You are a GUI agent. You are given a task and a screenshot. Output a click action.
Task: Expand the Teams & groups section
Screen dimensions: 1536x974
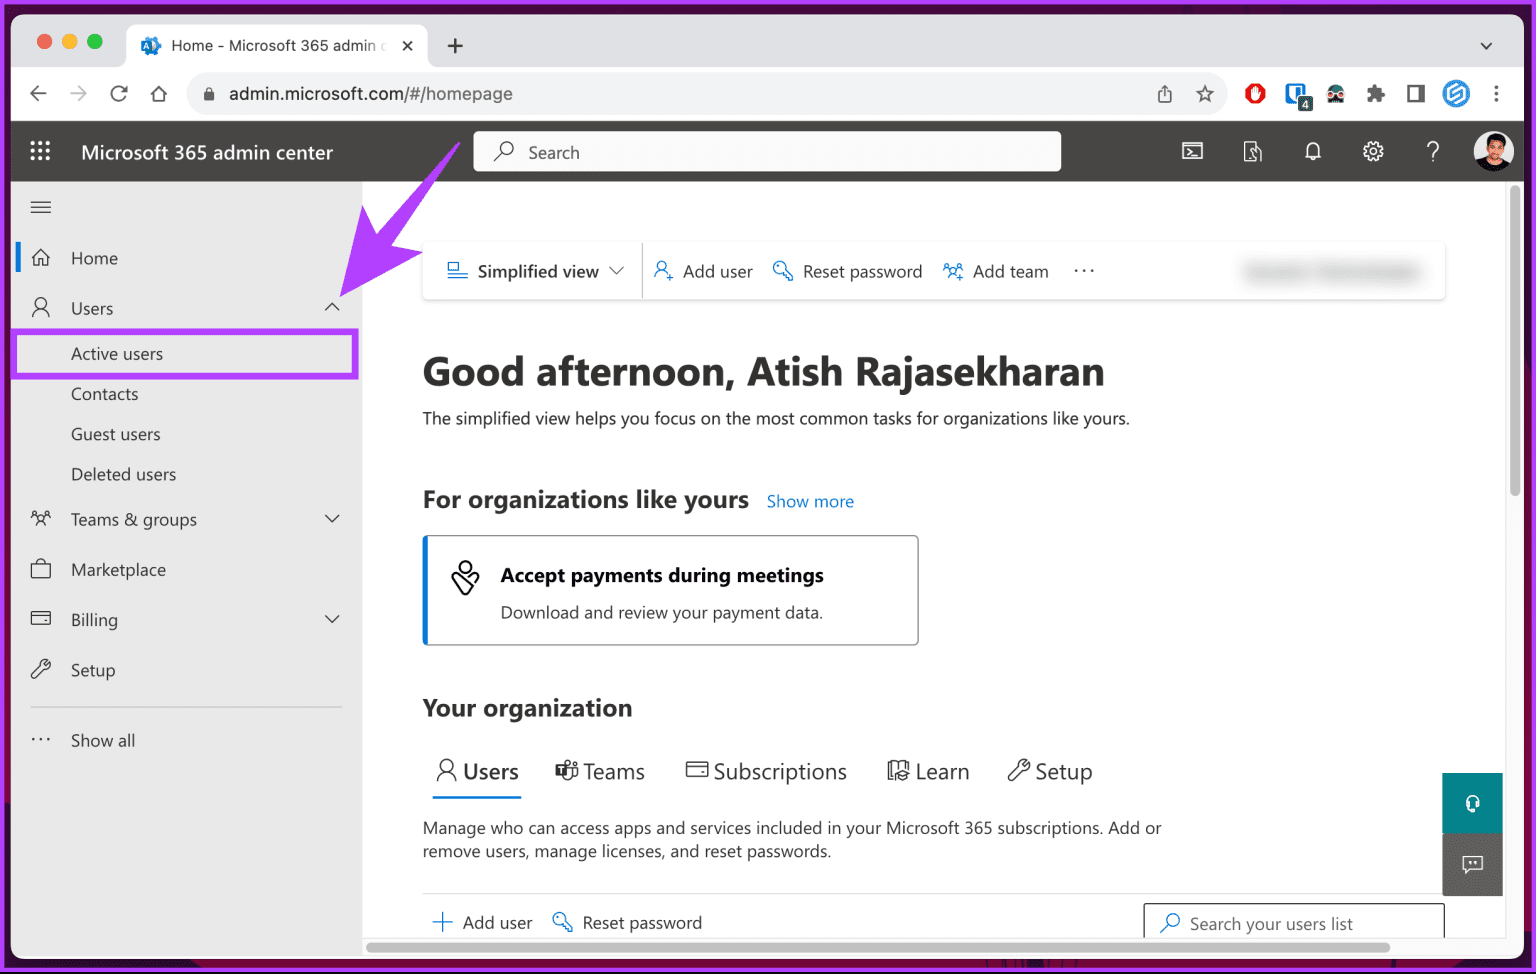click(x=332, y=519)
